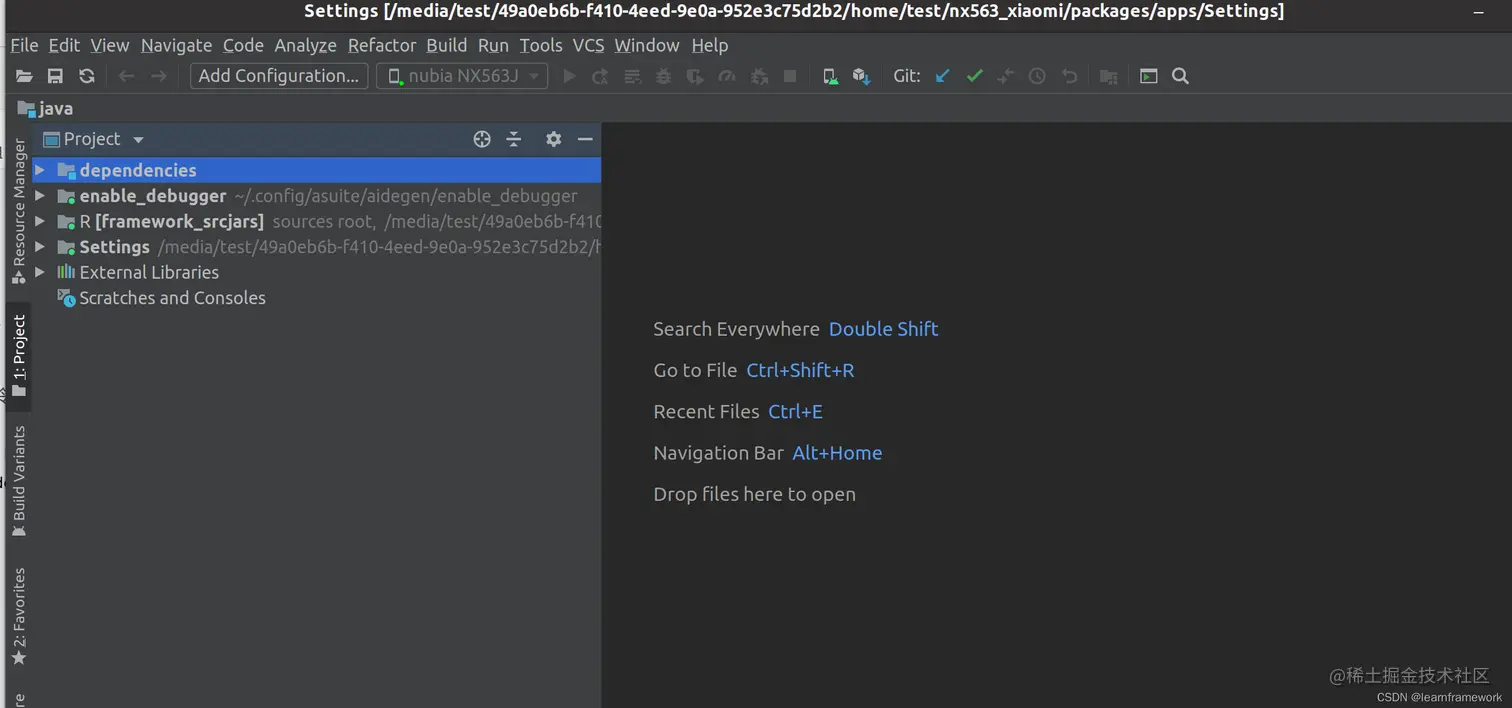Expand the Settings module node
The width and height of the screenshot is (1512, 708).
[x=40, y=247]
